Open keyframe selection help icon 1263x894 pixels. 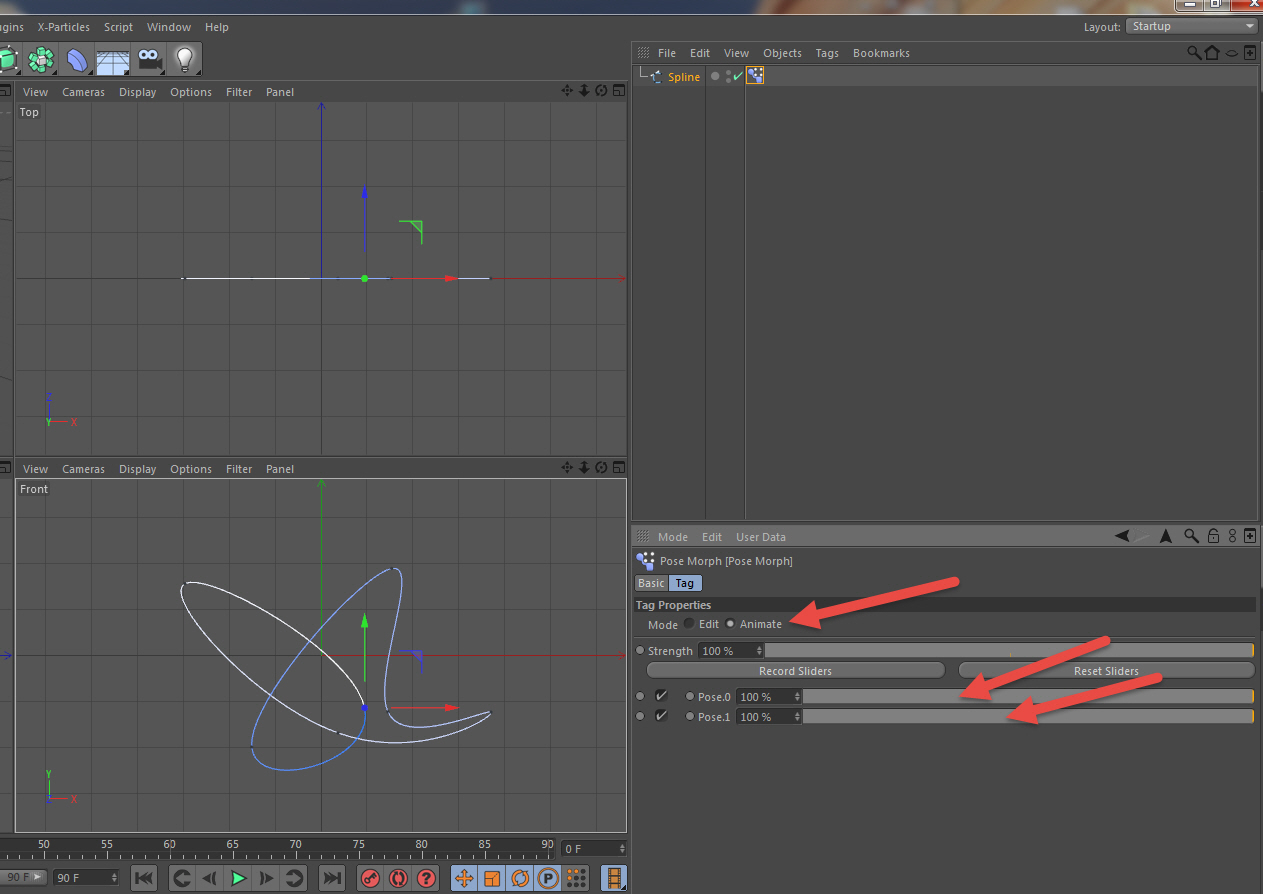pyautogui.click(x=427, y=878)
